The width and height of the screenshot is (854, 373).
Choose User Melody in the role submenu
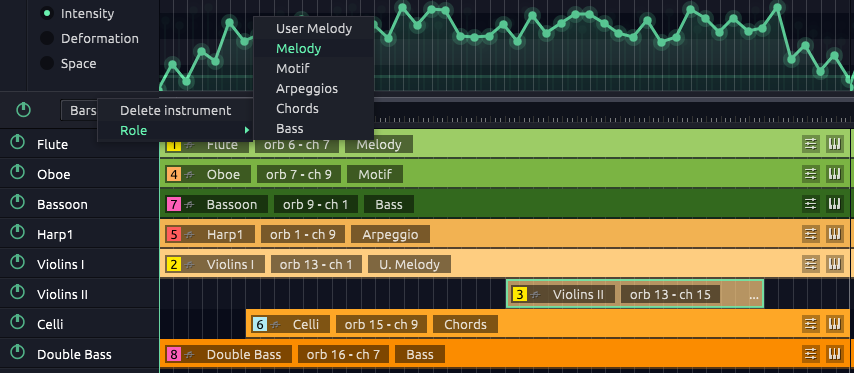pyautogui.click(x=314, y=28)
